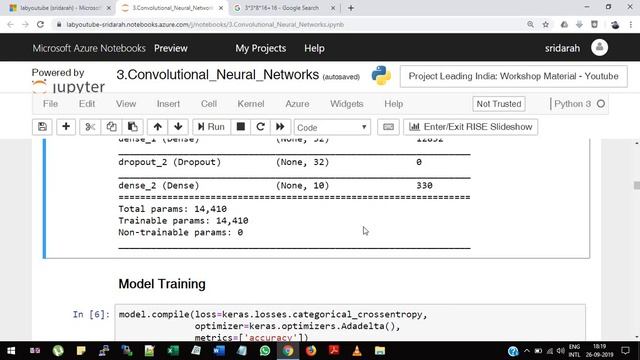
Task: Open Windows notification center icon
Action: click(625, 351)
